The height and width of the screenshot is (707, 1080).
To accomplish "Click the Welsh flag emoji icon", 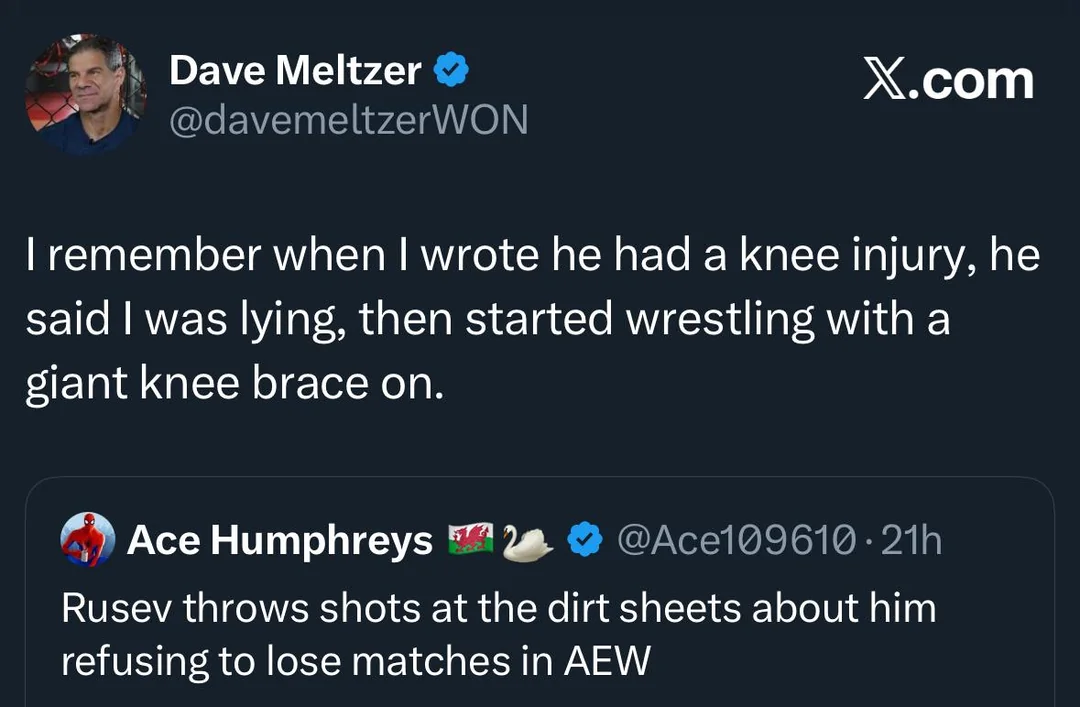I will 468,541.
